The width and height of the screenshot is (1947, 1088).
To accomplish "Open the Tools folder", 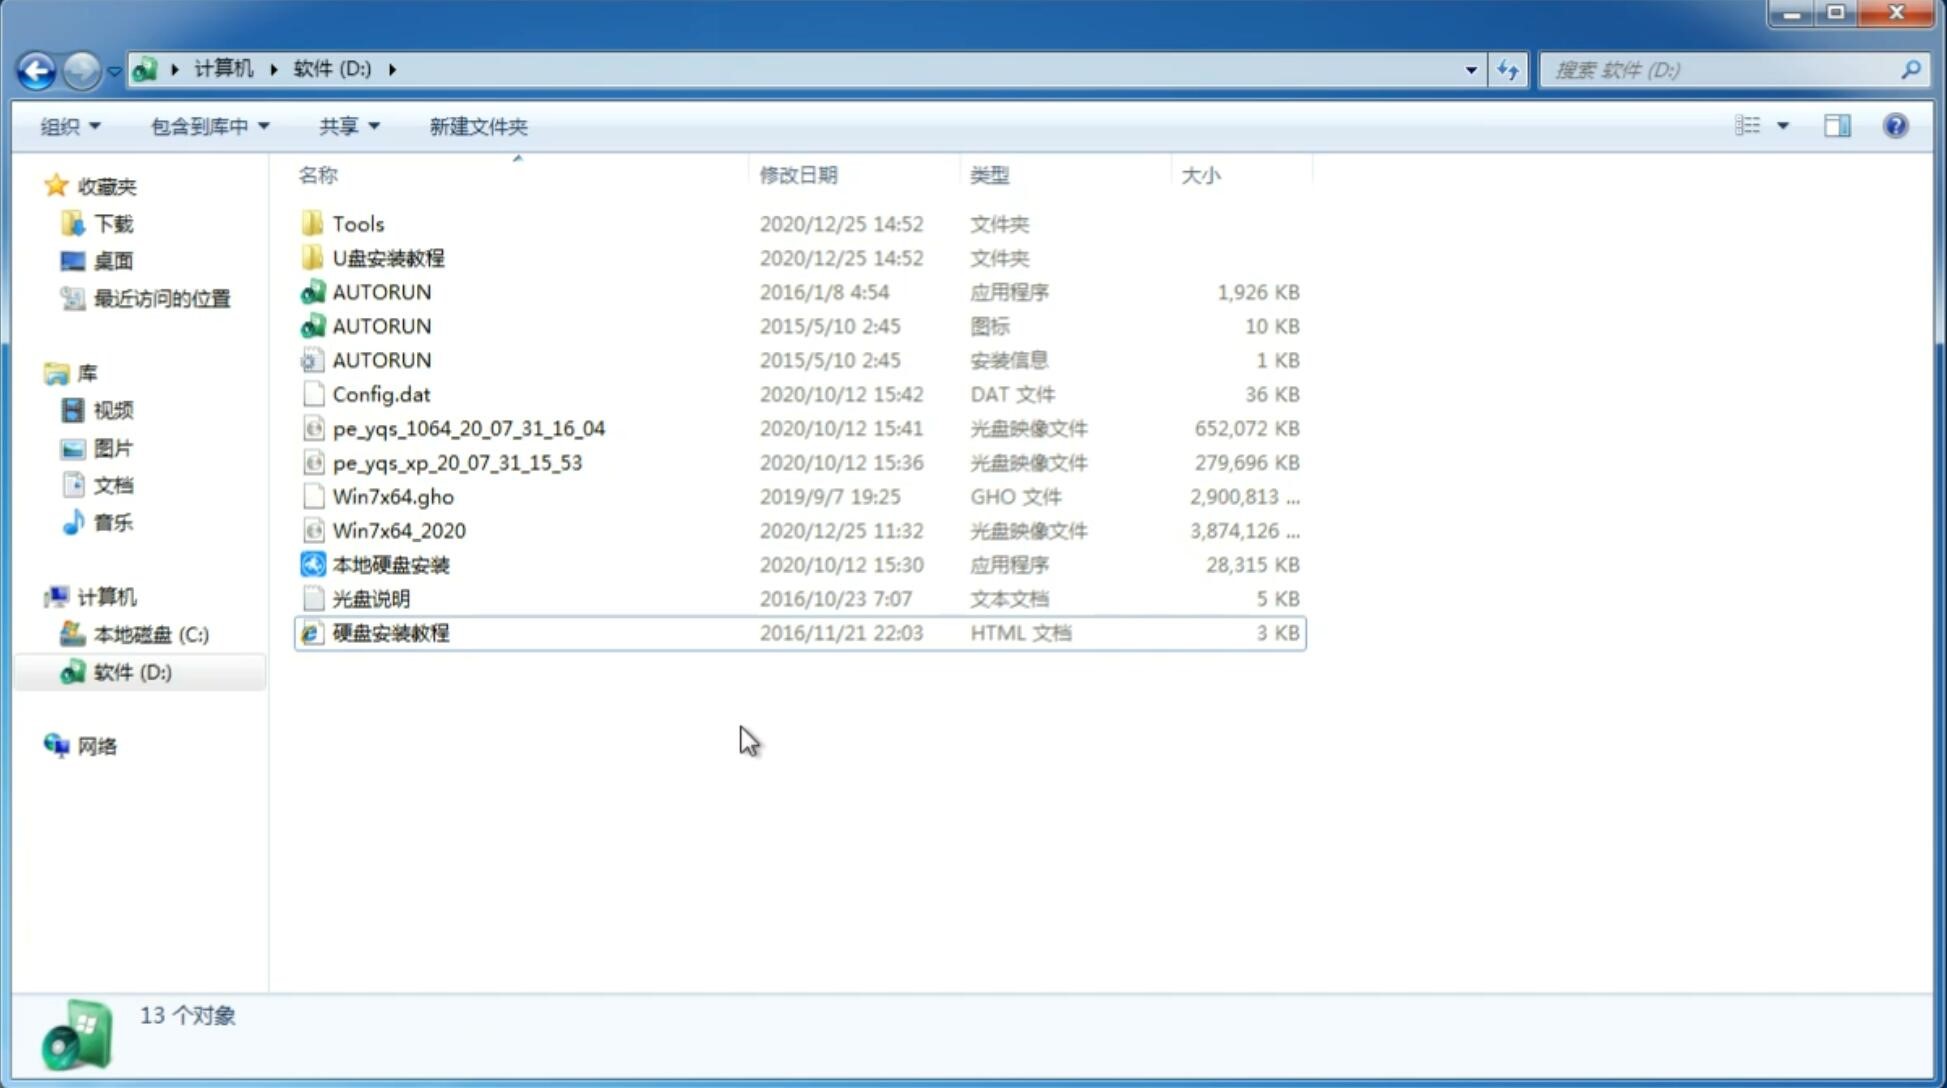I will (x=357, y=223).
